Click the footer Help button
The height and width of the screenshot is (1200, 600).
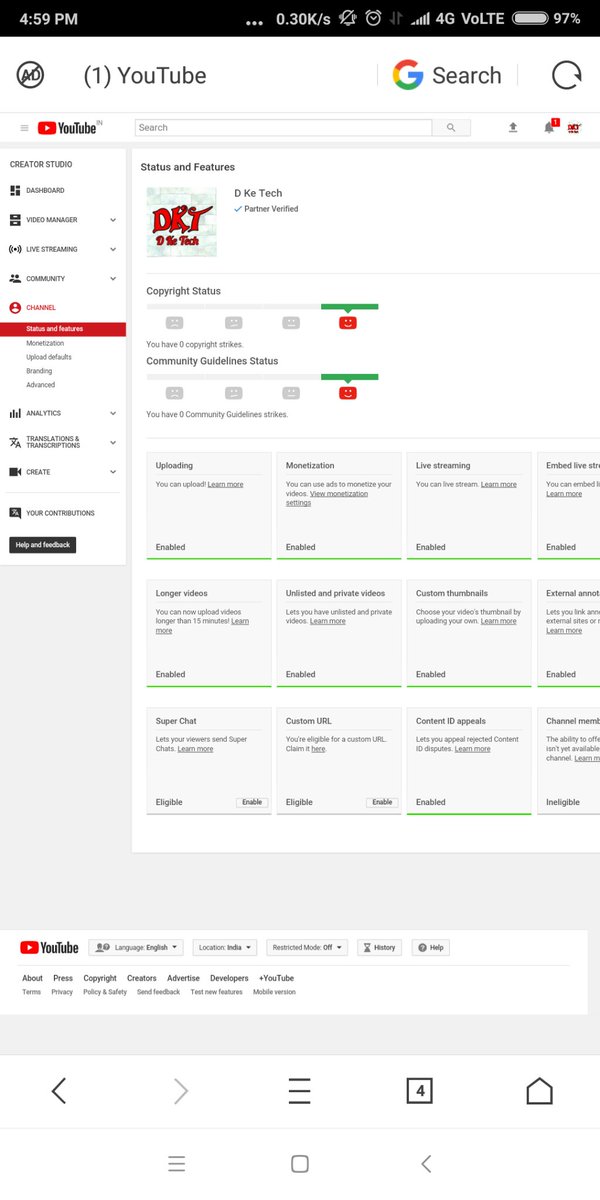click(431, 947)
